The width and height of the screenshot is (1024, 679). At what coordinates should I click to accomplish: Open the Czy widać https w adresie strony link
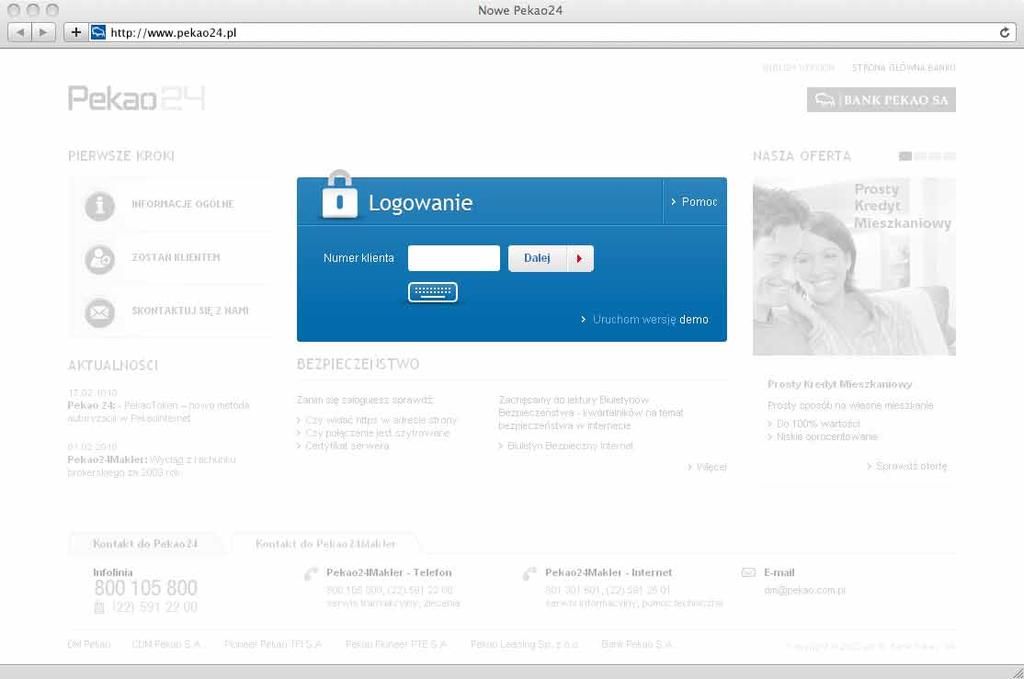pyautogui.click(x=377, y=420)
